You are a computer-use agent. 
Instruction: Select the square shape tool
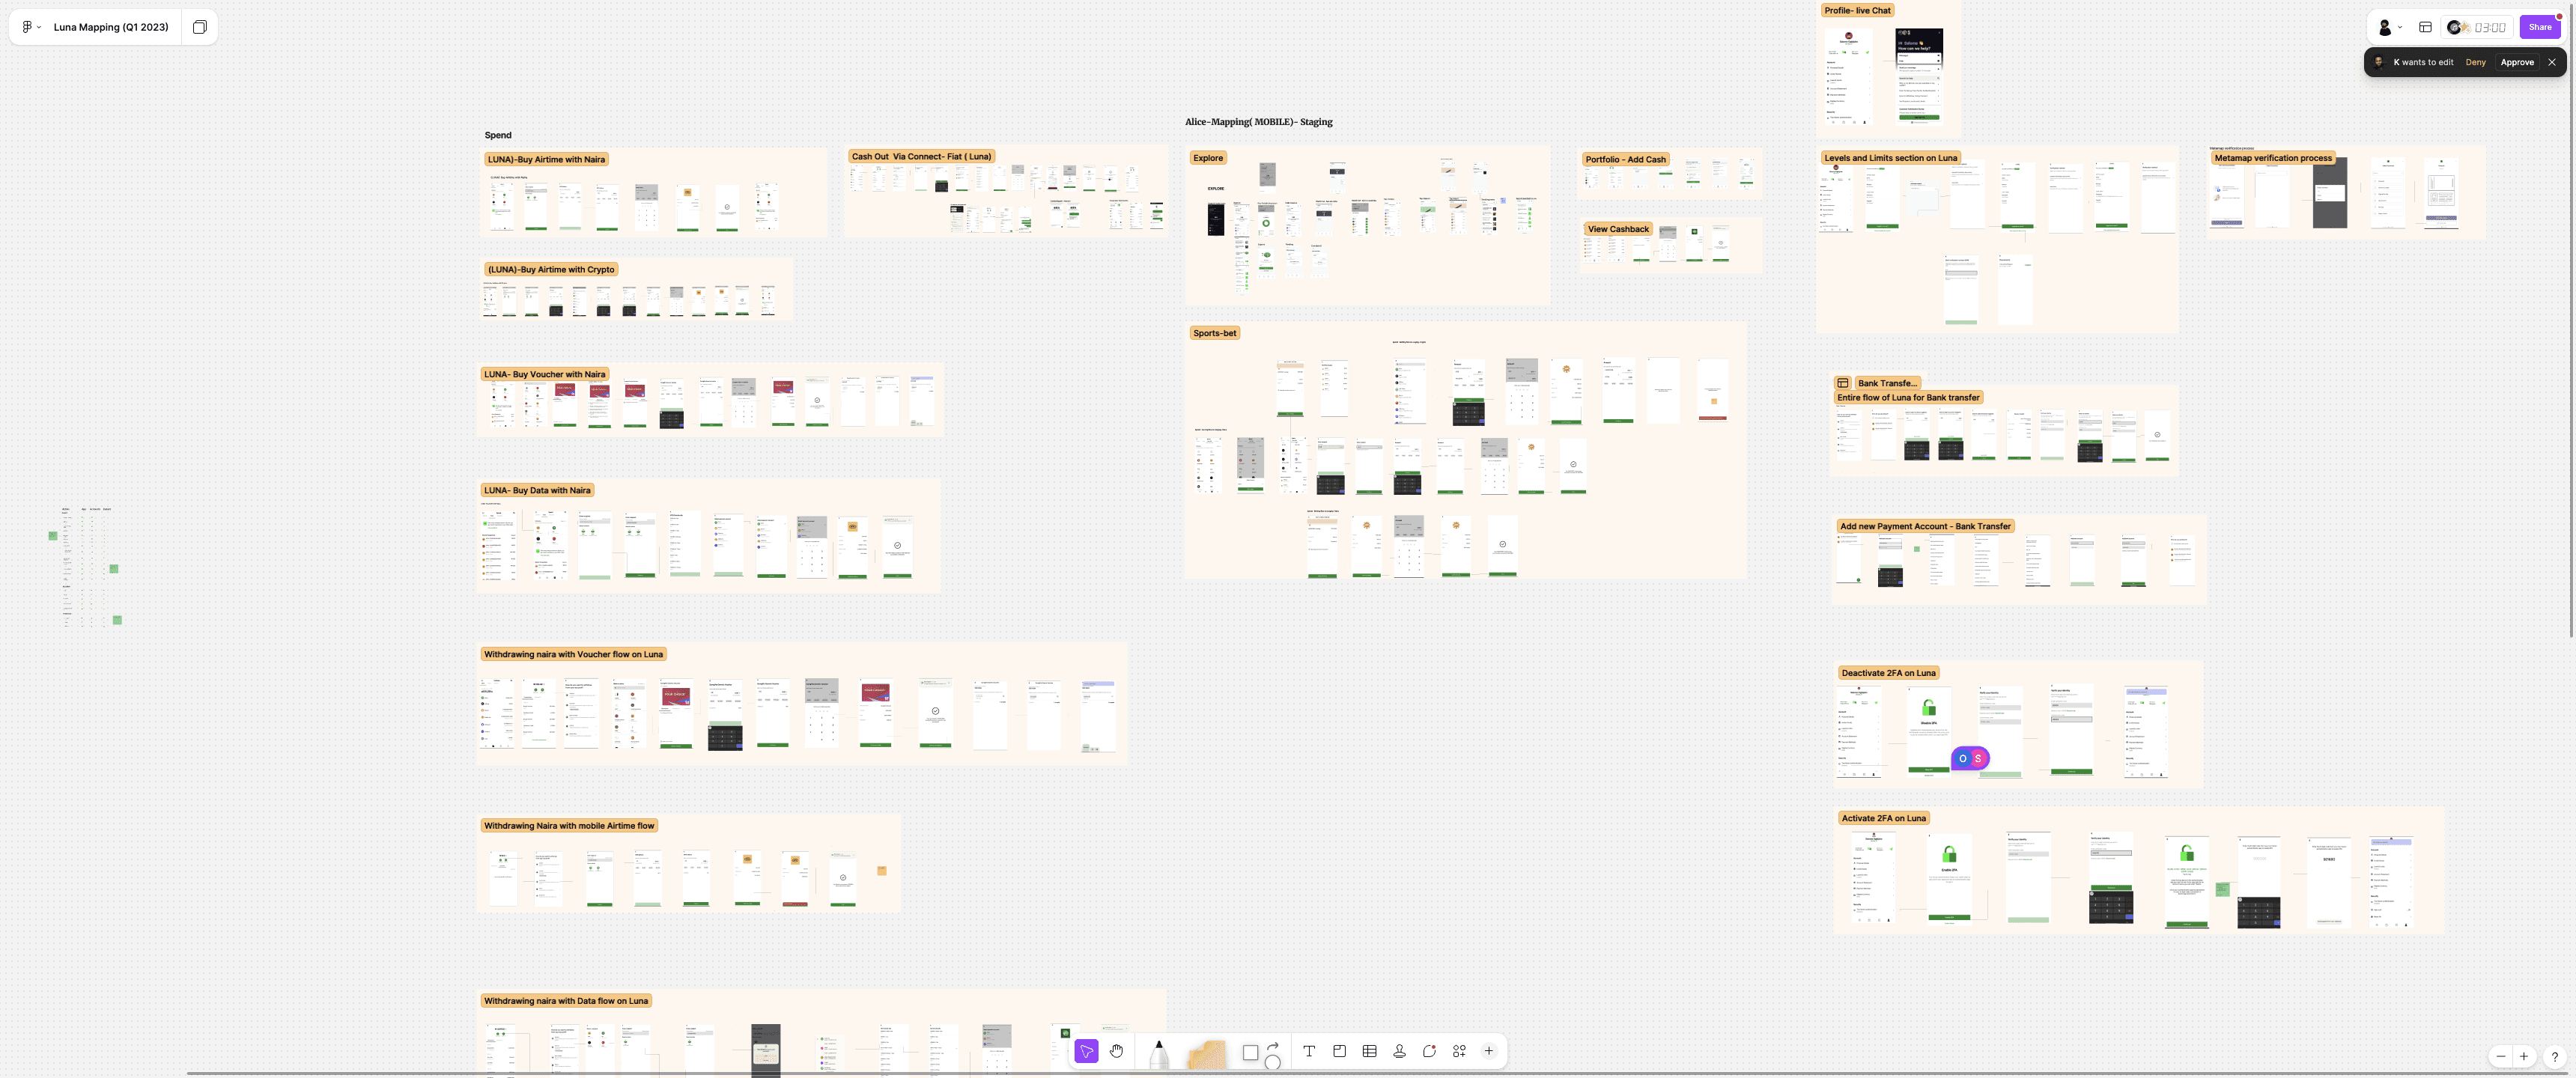1250,1053
